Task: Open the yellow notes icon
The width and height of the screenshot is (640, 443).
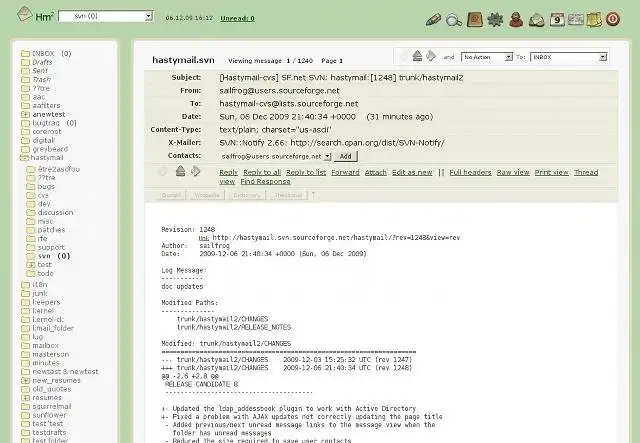Action: point(594,20)
